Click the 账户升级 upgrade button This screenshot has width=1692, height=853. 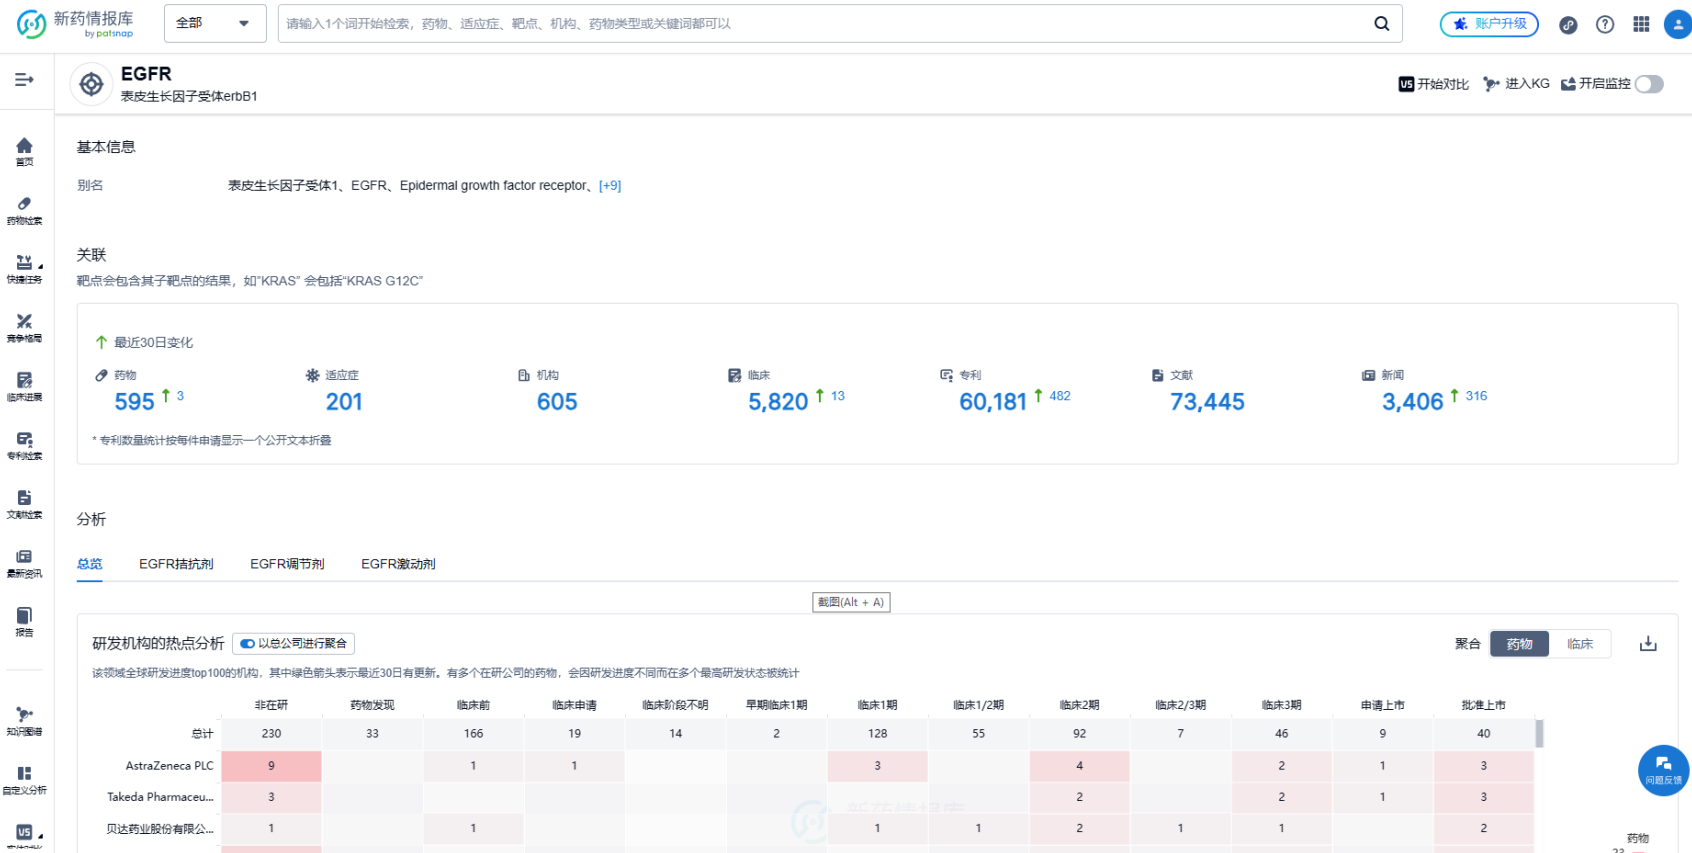pos(1489,24)
